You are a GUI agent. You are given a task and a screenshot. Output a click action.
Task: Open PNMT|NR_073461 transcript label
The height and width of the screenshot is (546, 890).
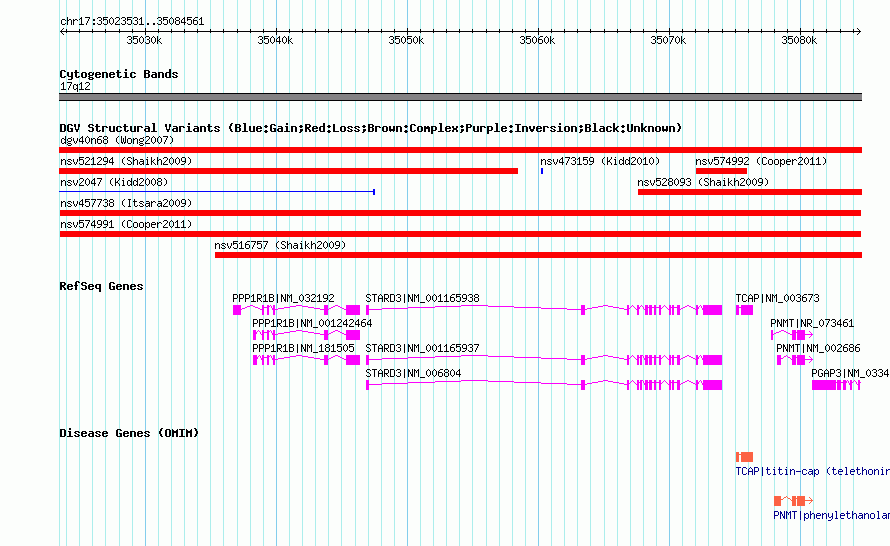coord(812,323)
